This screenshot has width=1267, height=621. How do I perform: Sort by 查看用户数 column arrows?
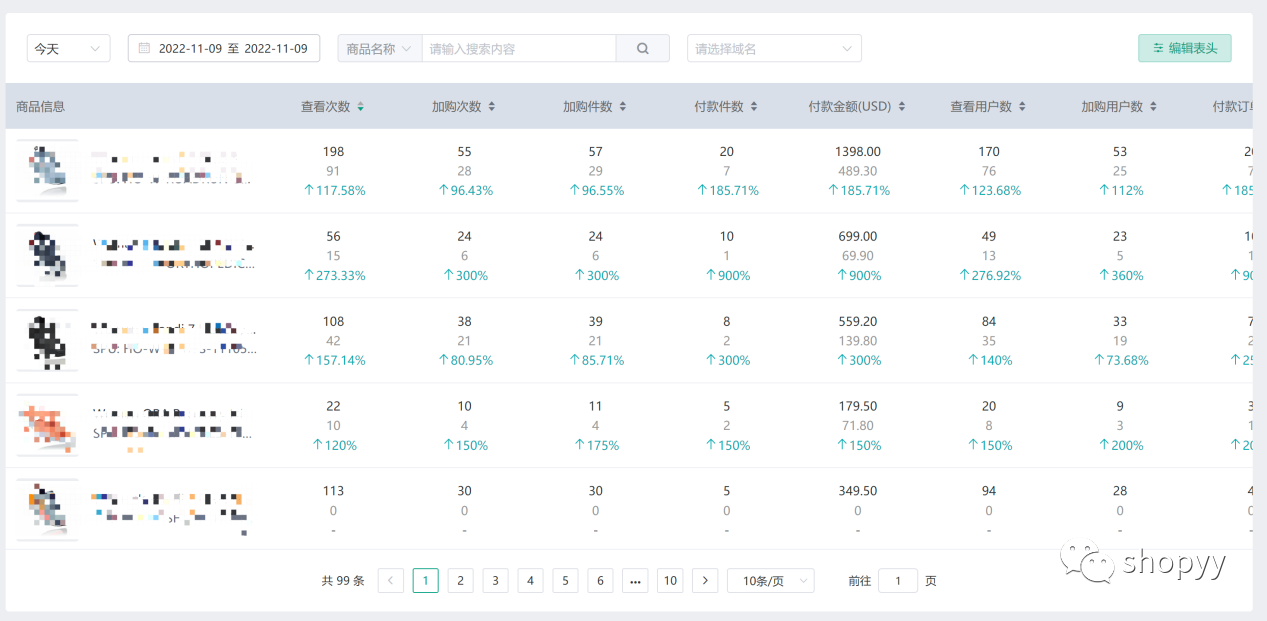pos(1022,107)
